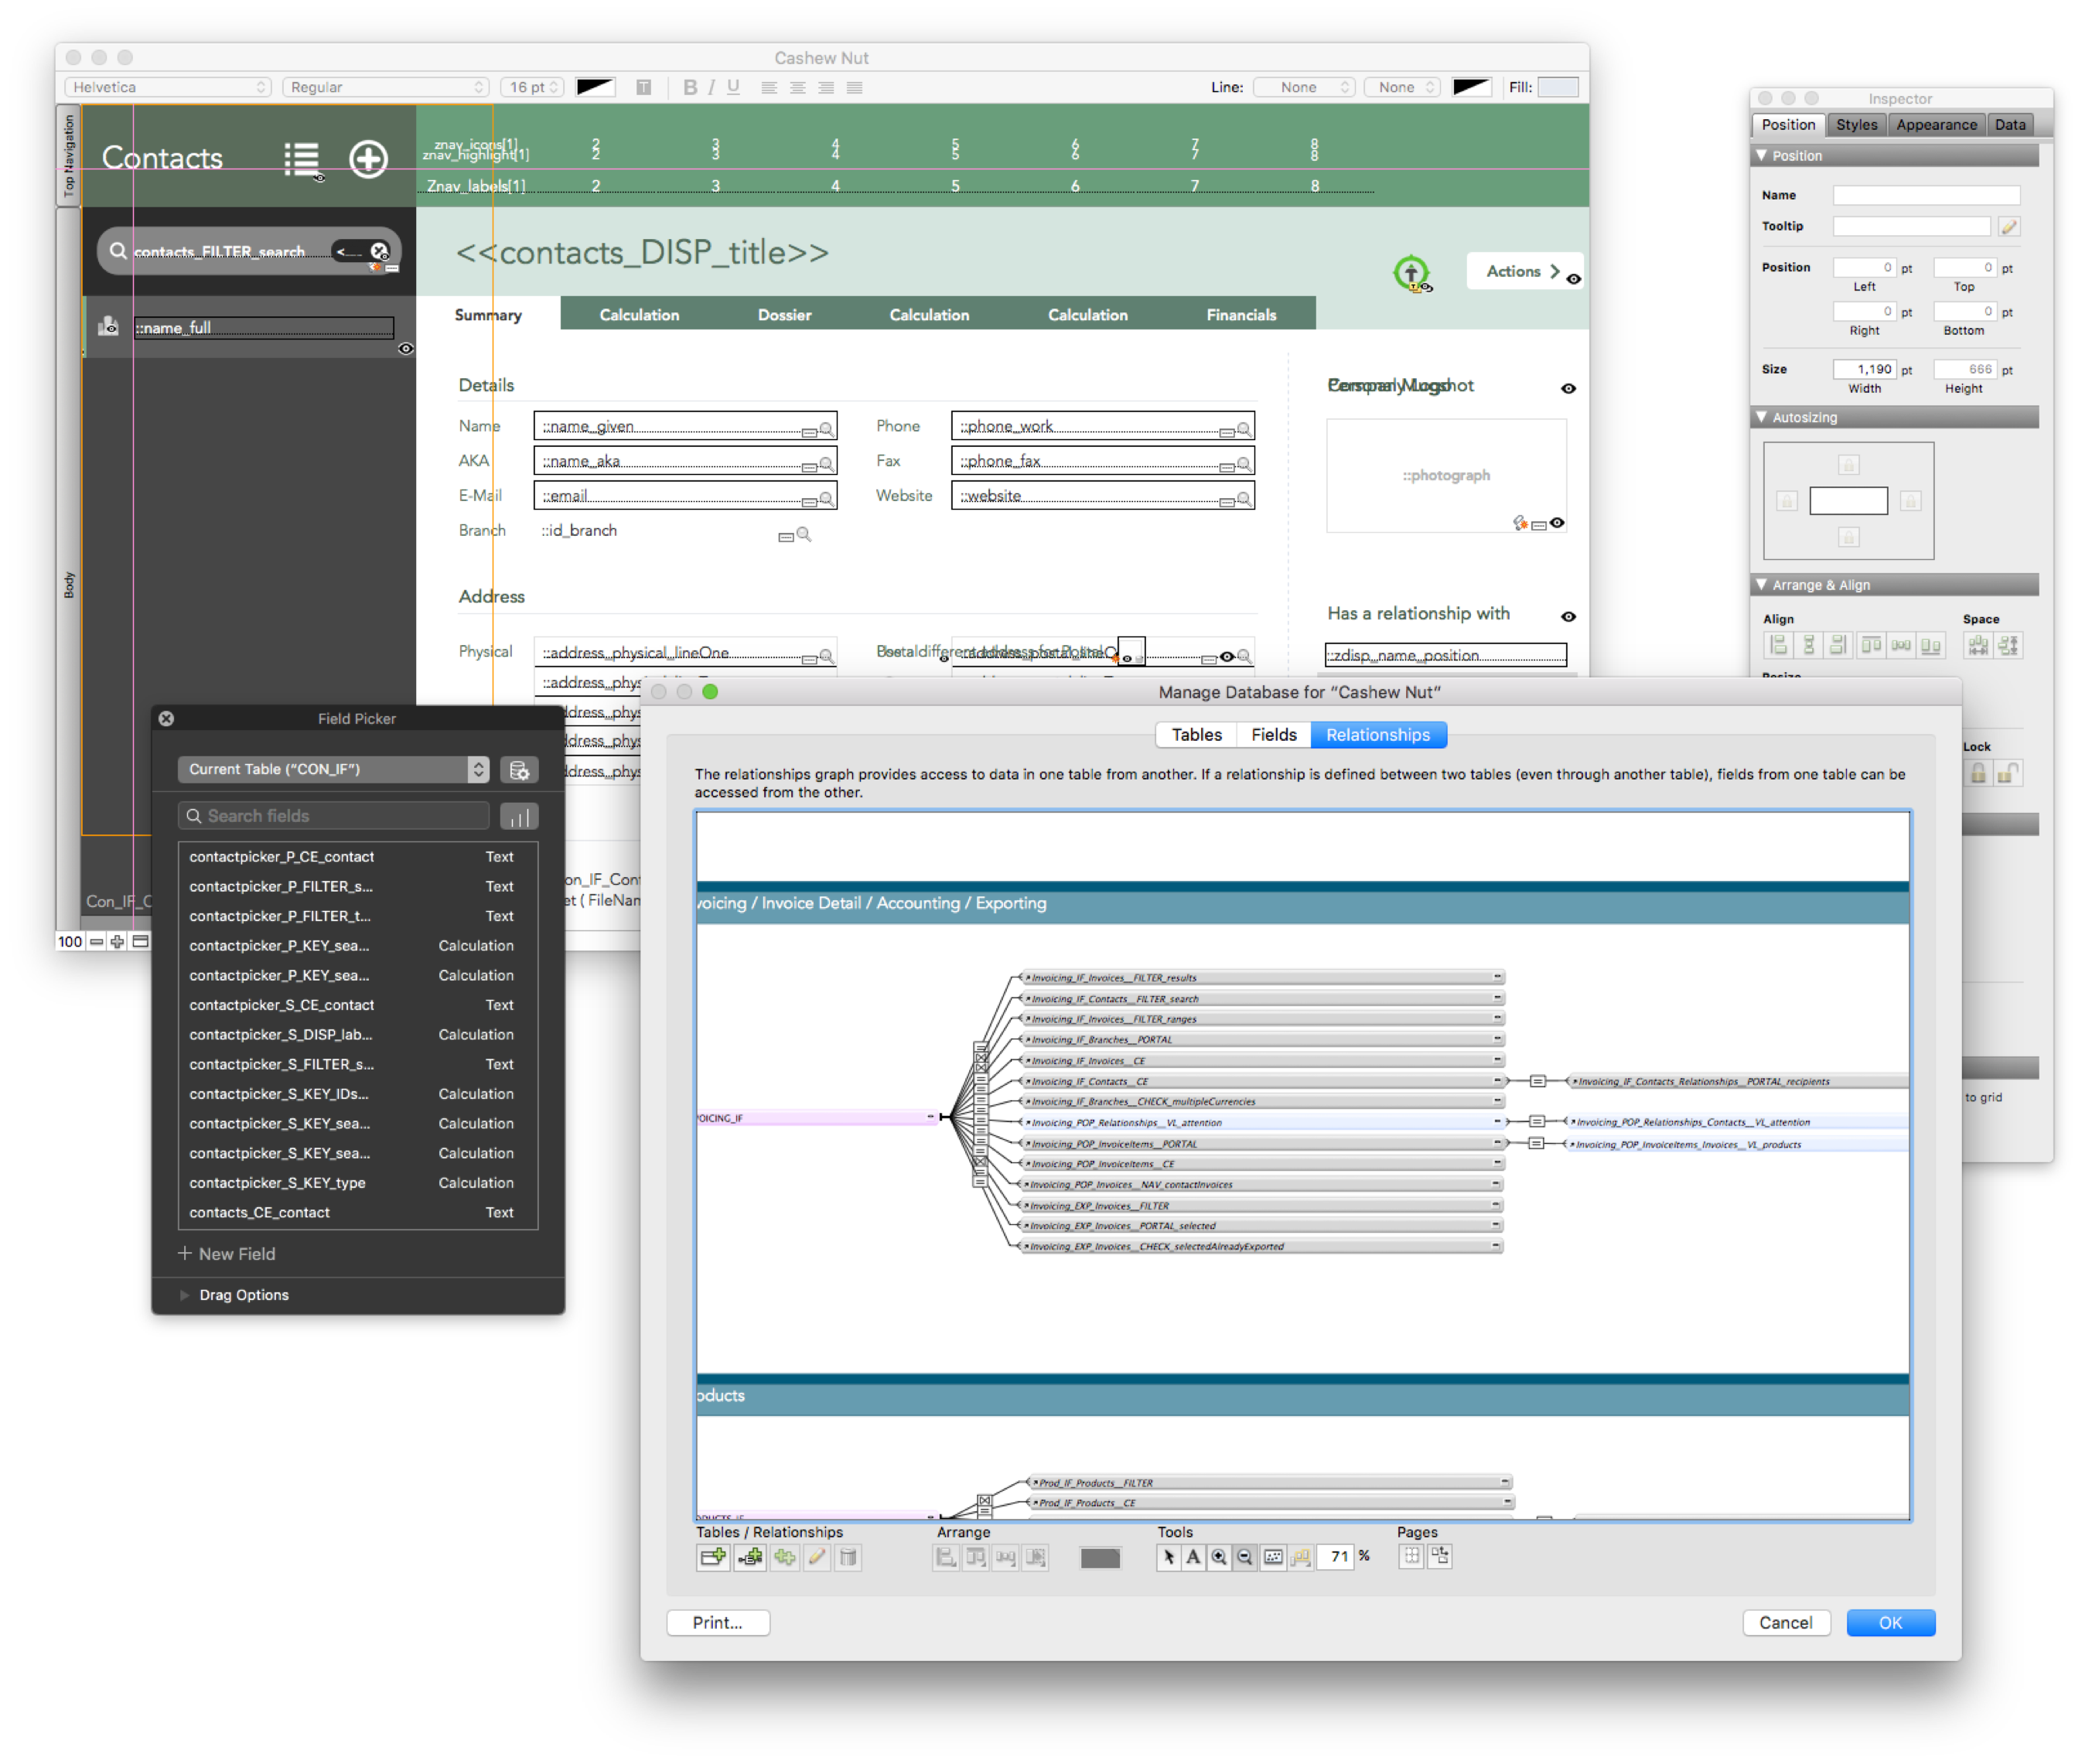Open the Regular font style dropdown
2075x1764 pixels.
click(x=385, y=87)
